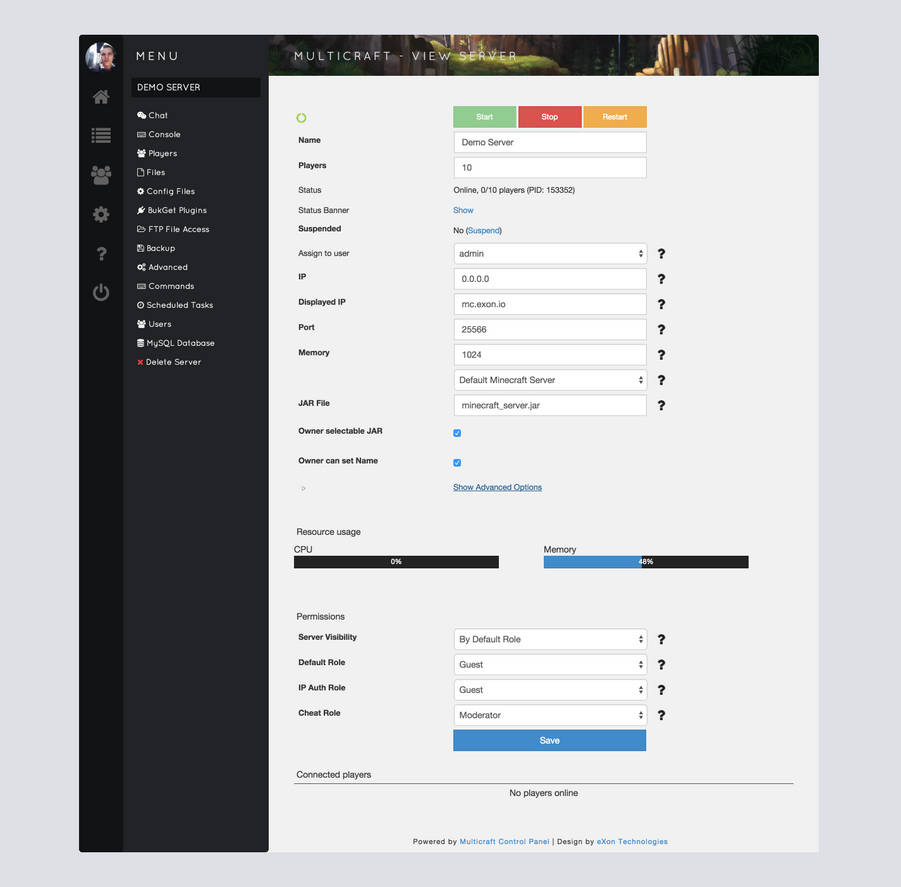Open the Assign to user dropdown

(550, 253)
